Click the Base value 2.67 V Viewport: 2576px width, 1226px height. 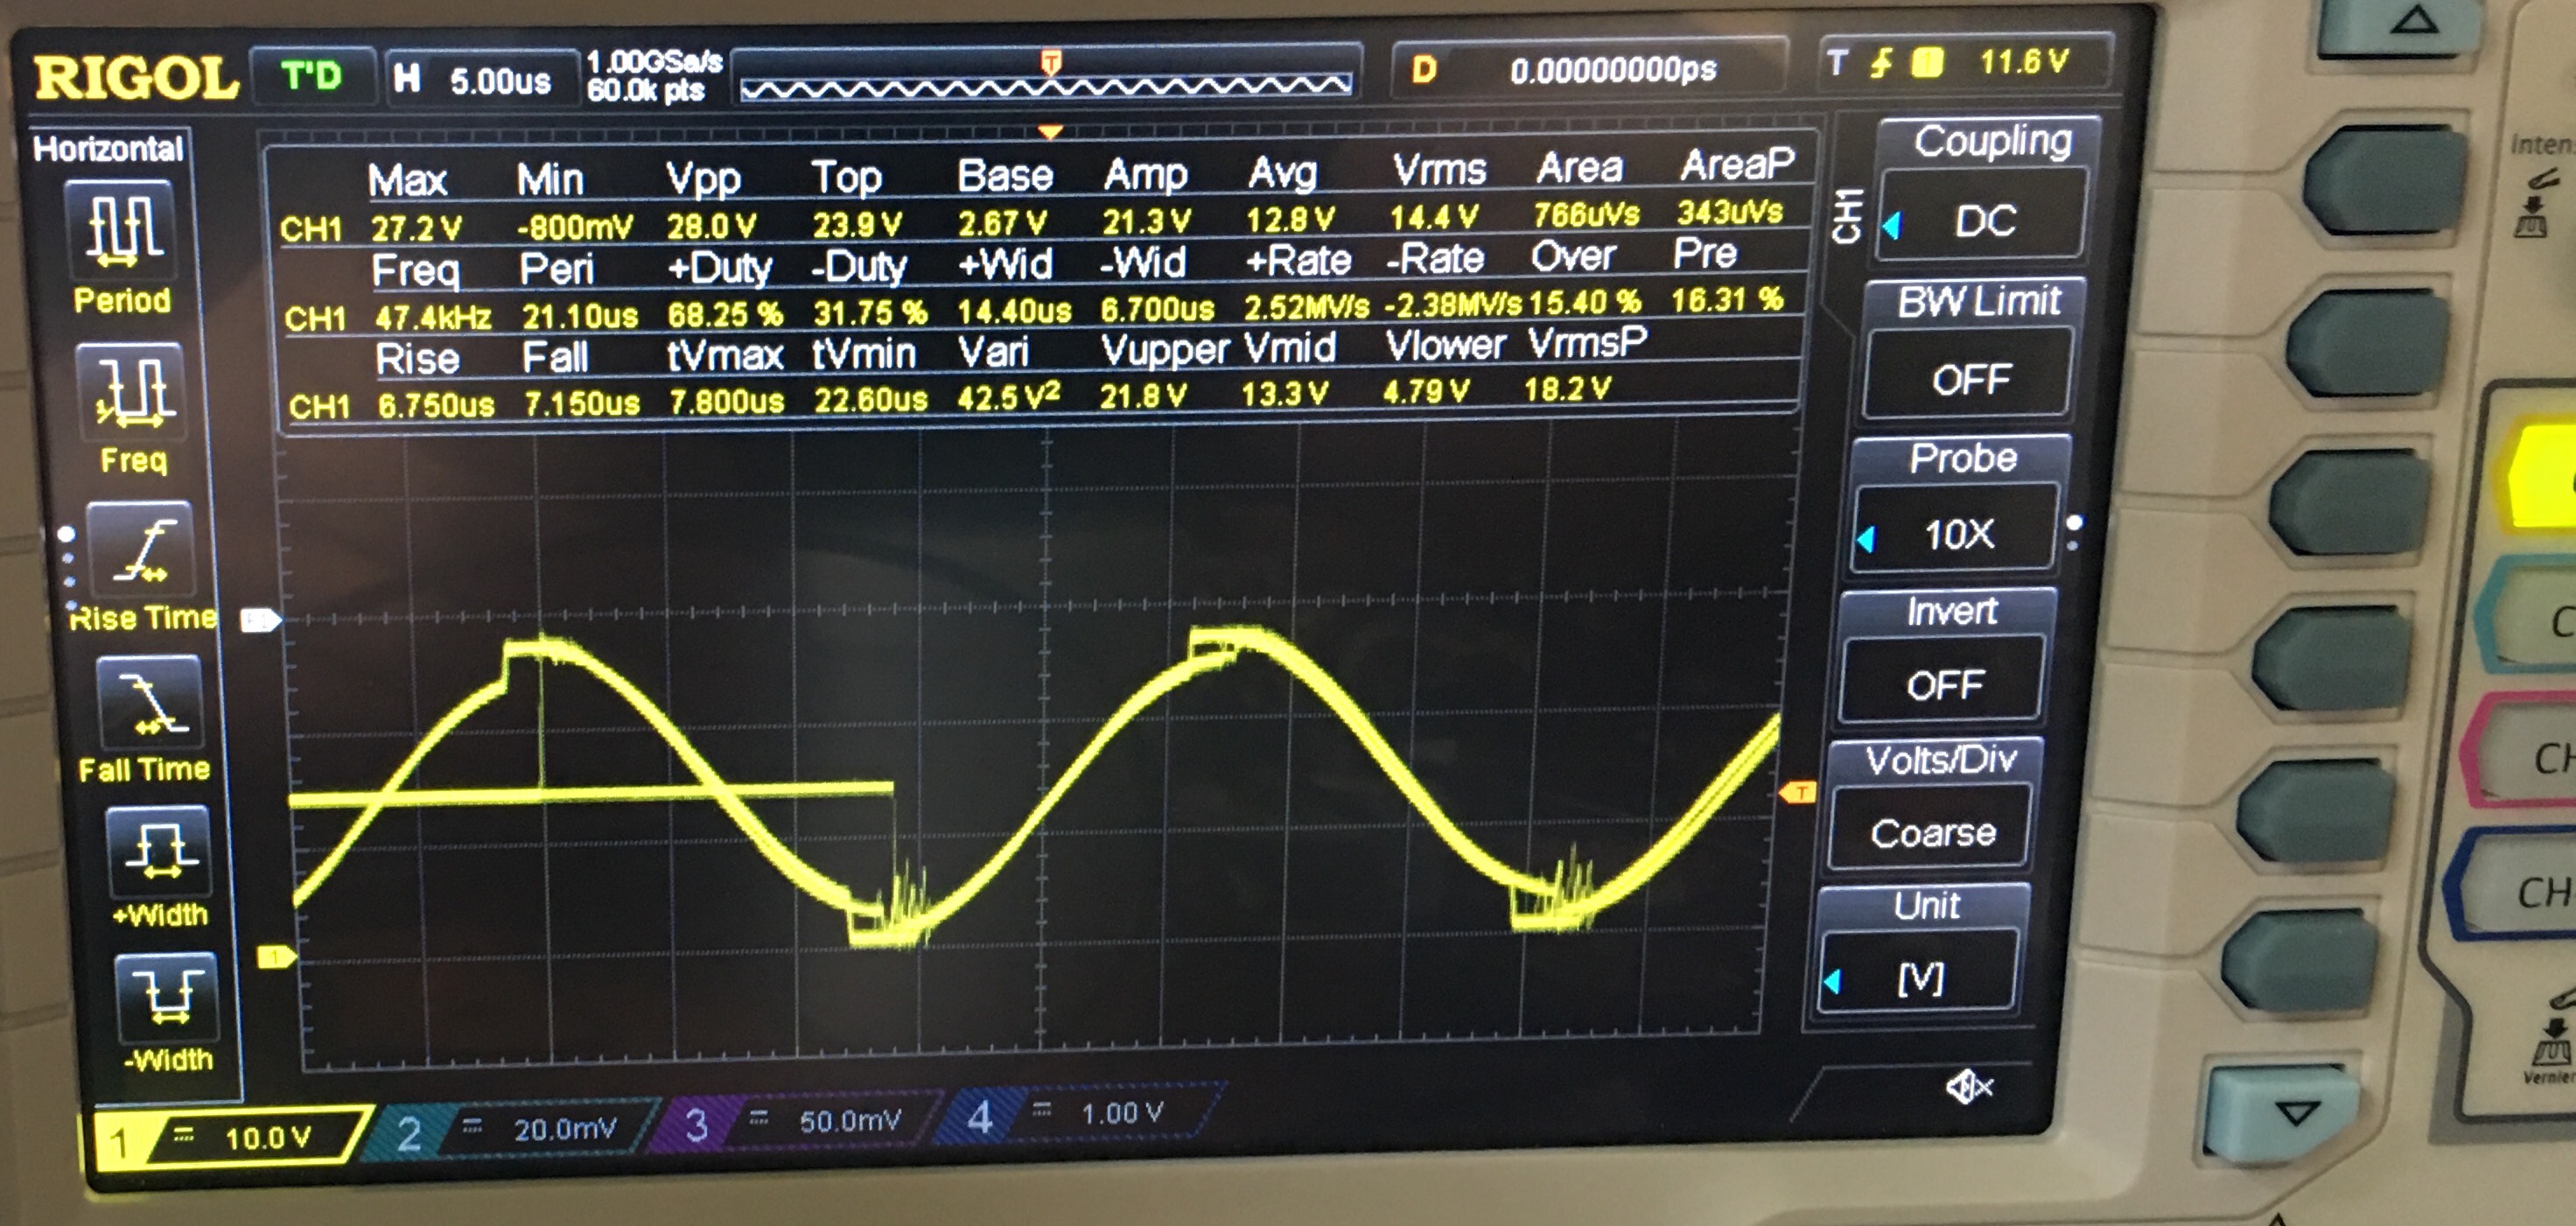coord(1002,222)
